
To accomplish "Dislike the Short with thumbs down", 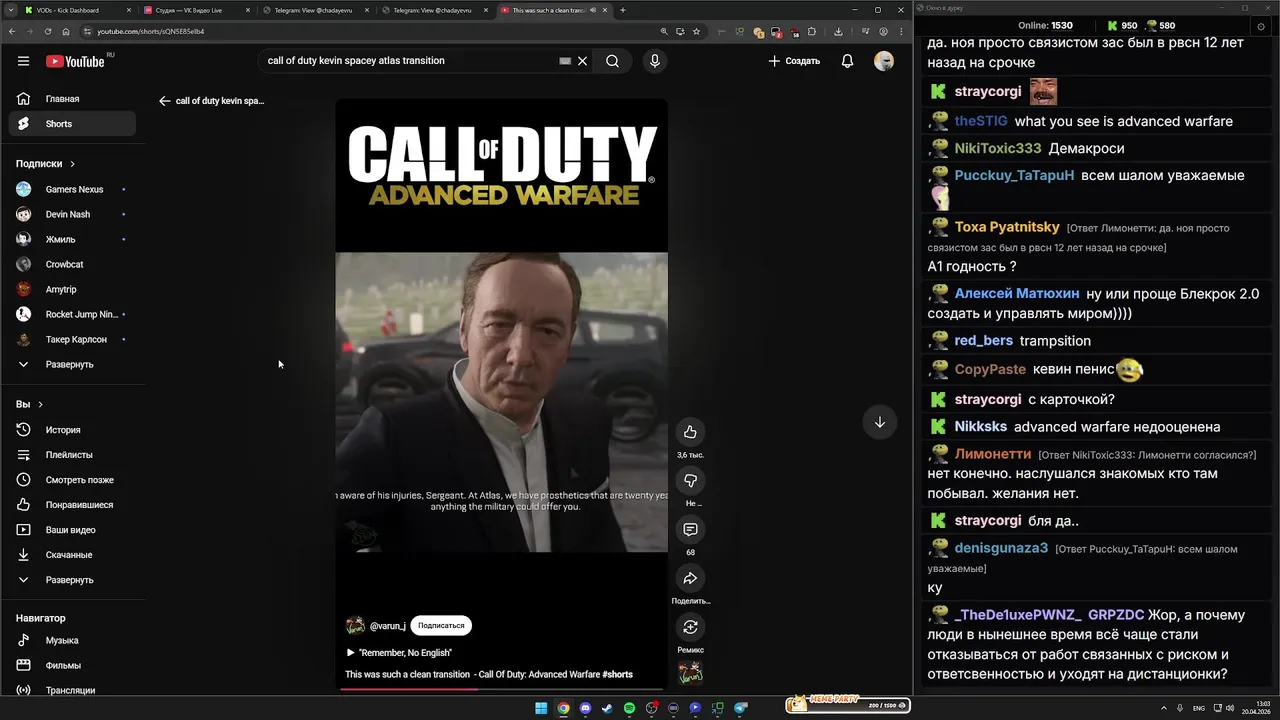I will click(690, 481).
